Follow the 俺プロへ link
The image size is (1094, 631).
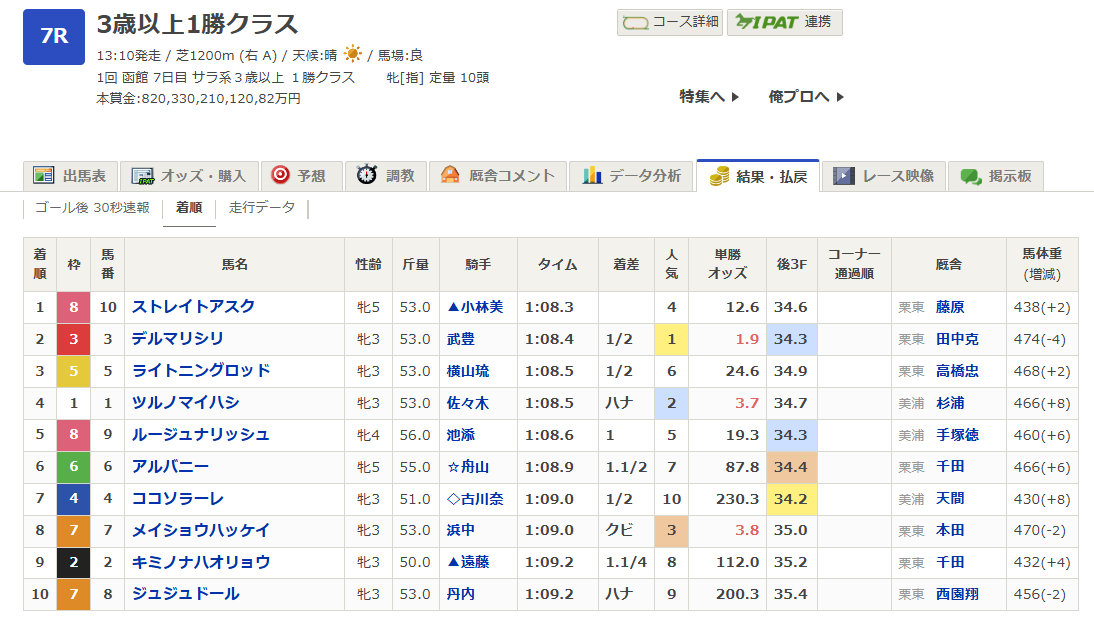point(806,96)
